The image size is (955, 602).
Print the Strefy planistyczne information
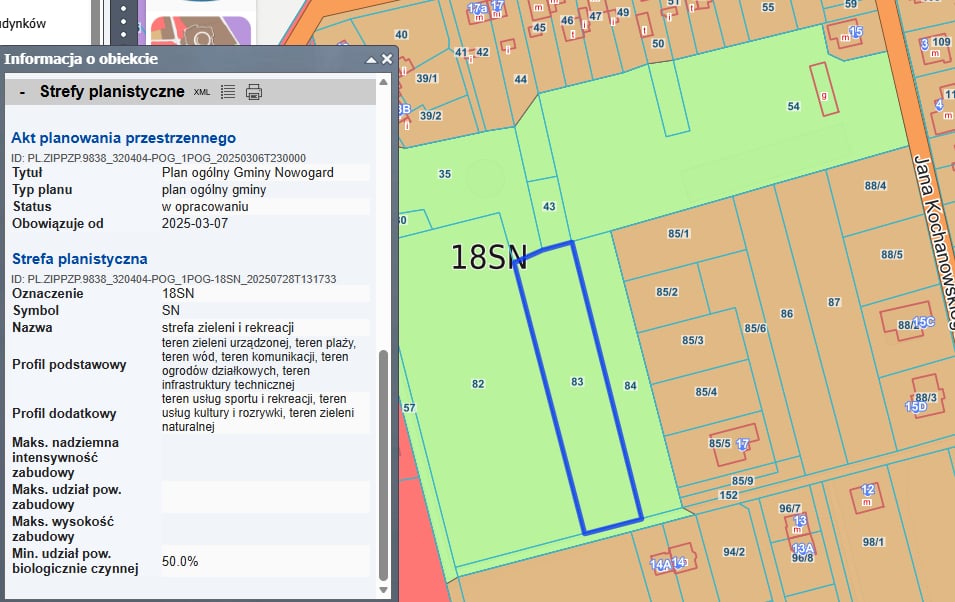[x=254, y=92]
